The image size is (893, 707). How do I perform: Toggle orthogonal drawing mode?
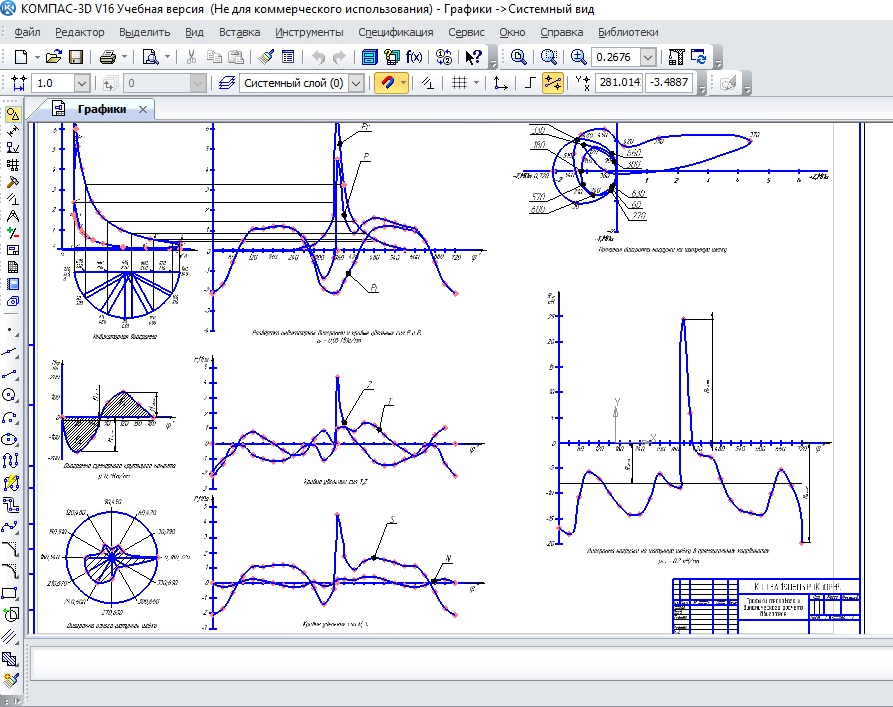pyautogui.click(x=529, y=83)
